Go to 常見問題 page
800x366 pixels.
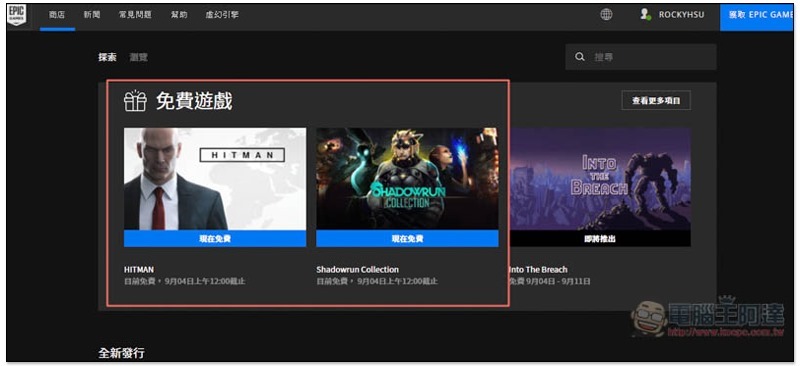tap(135, 15)
